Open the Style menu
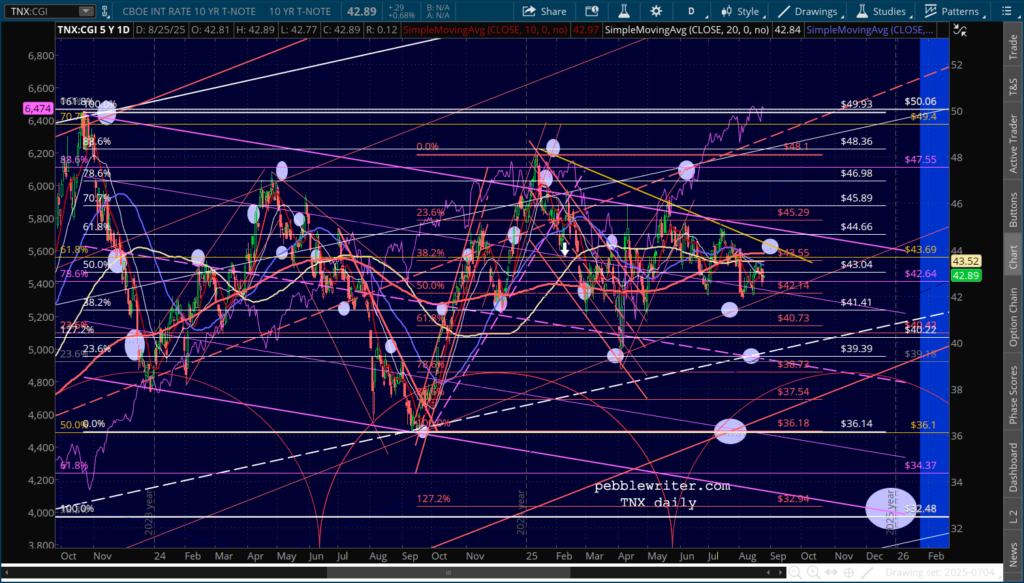This screenshot has height=583, width=1024. (x=742, y=11)
